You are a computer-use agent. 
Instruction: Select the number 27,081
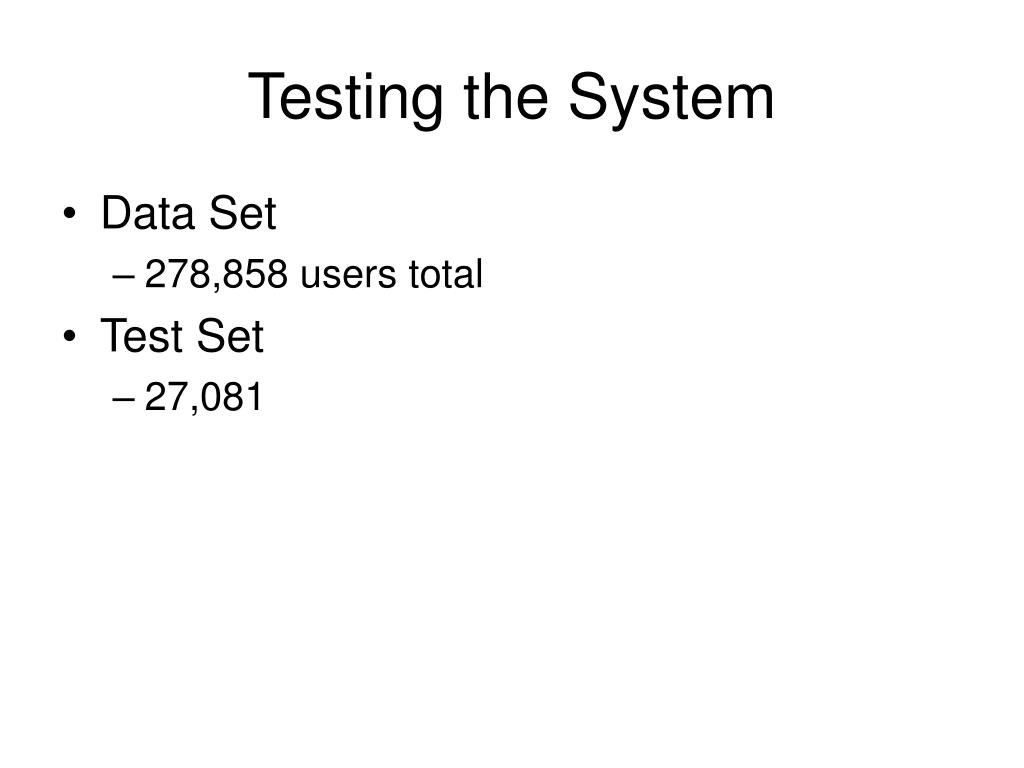coord(203,397)
